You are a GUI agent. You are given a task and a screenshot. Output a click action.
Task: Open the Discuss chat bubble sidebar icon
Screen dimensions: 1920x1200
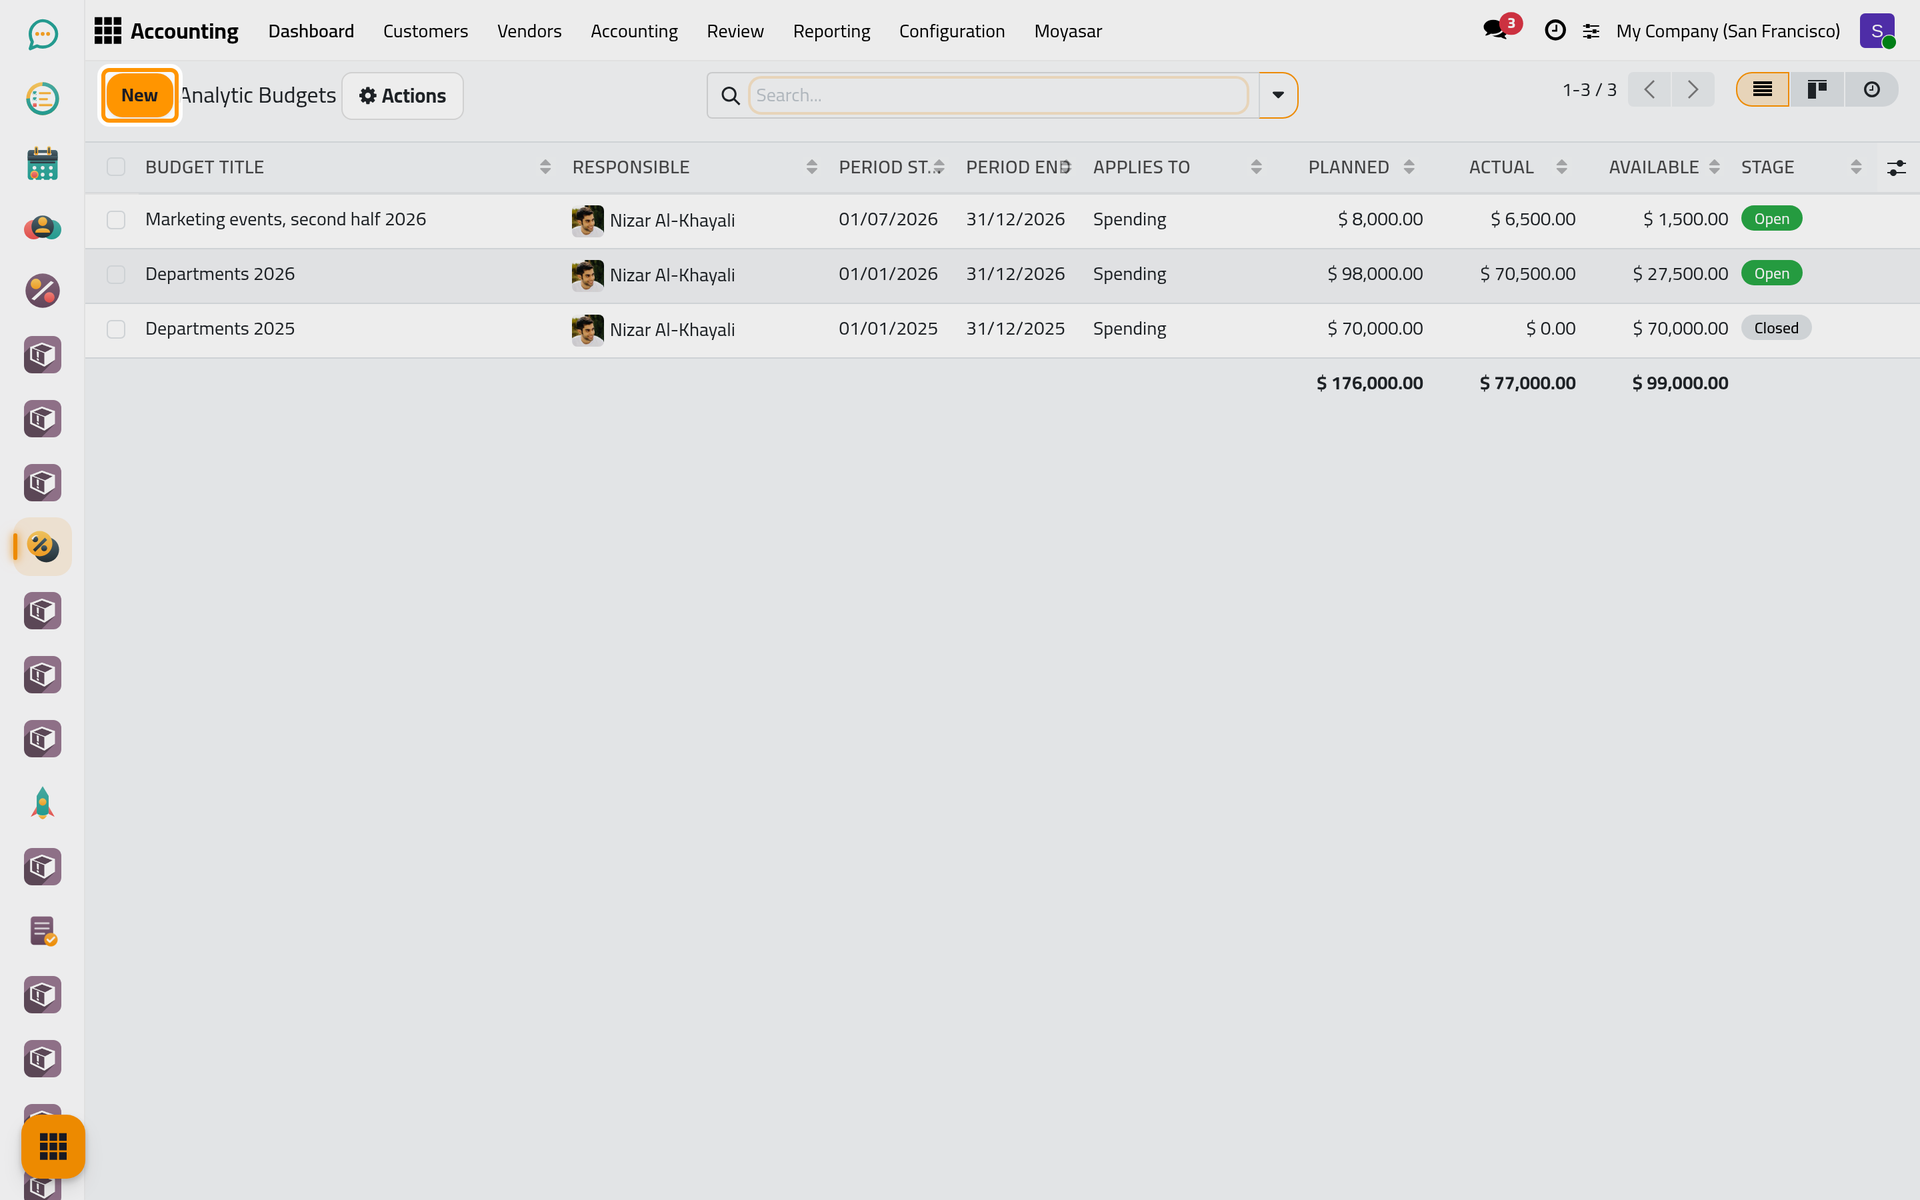tap(42, 35)
